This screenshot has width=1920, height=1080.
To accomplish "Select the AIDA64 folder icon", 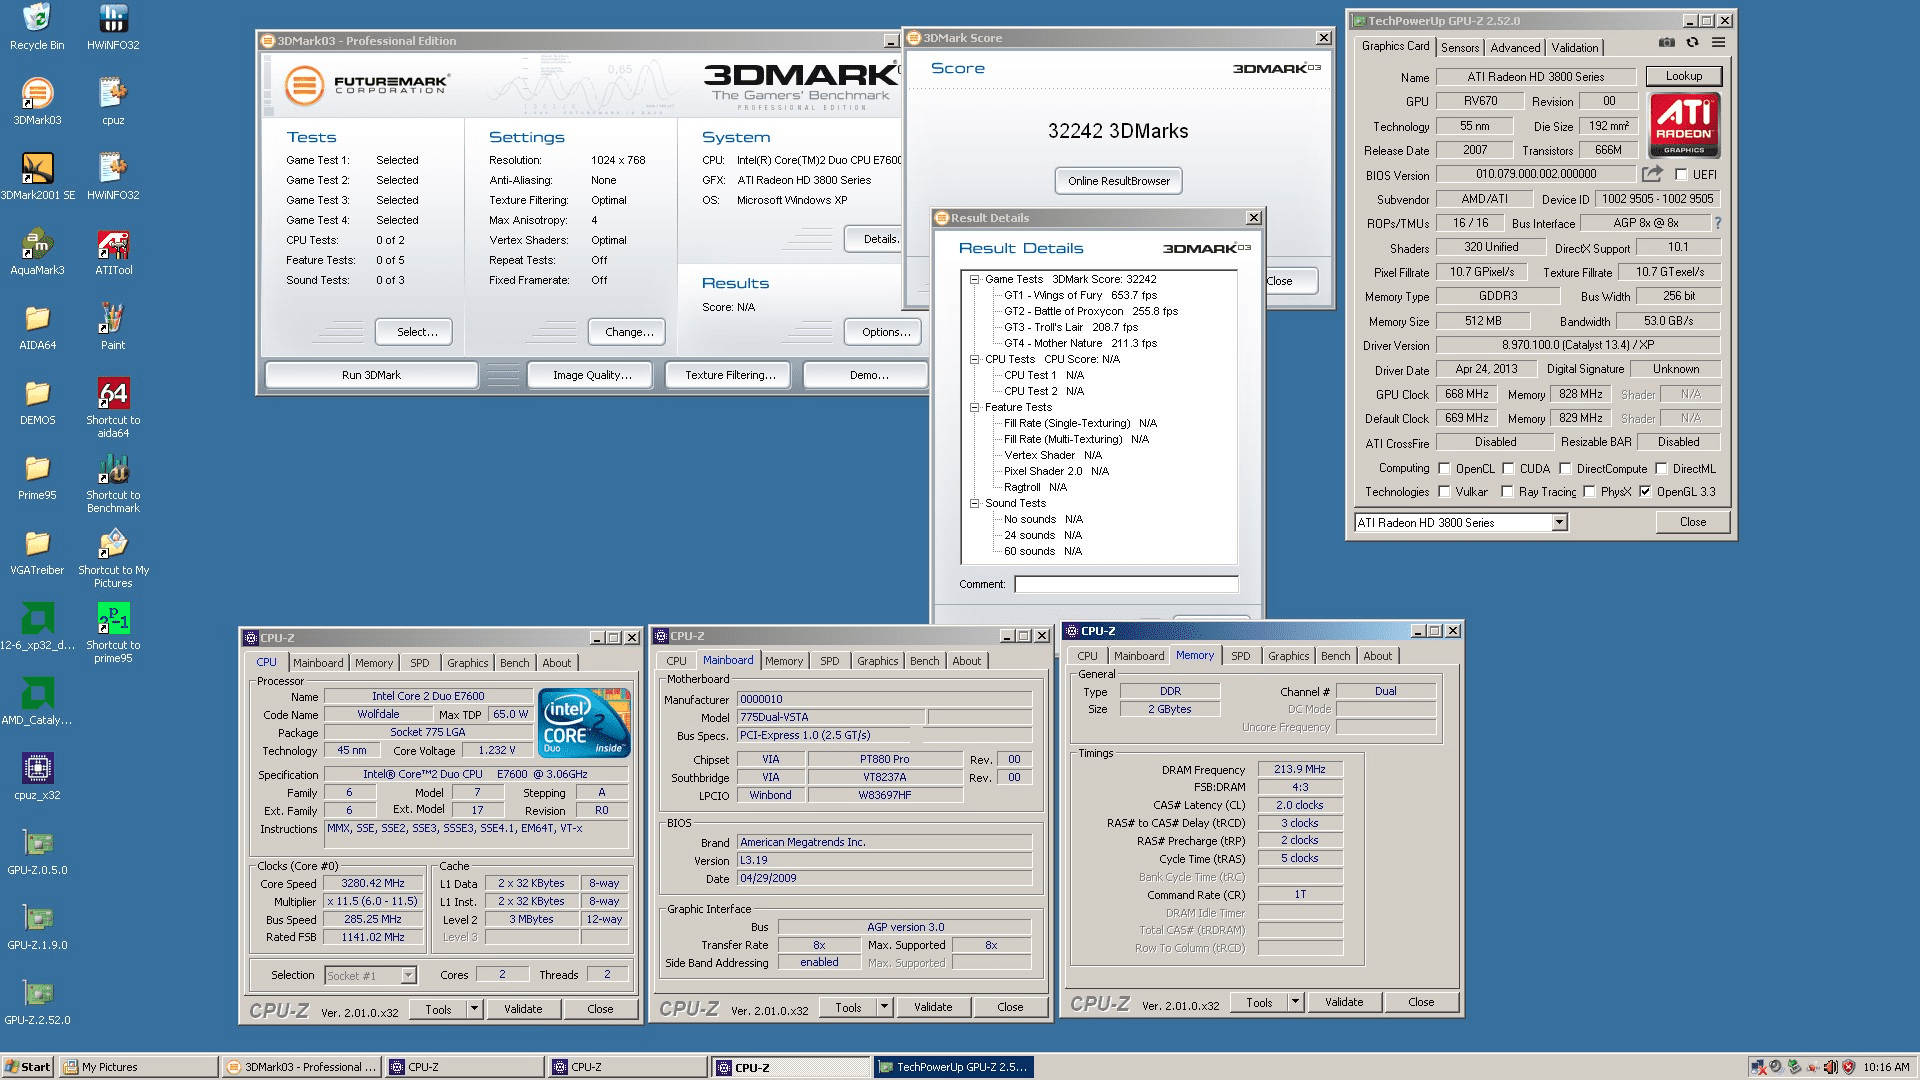I will pos(37,327).
